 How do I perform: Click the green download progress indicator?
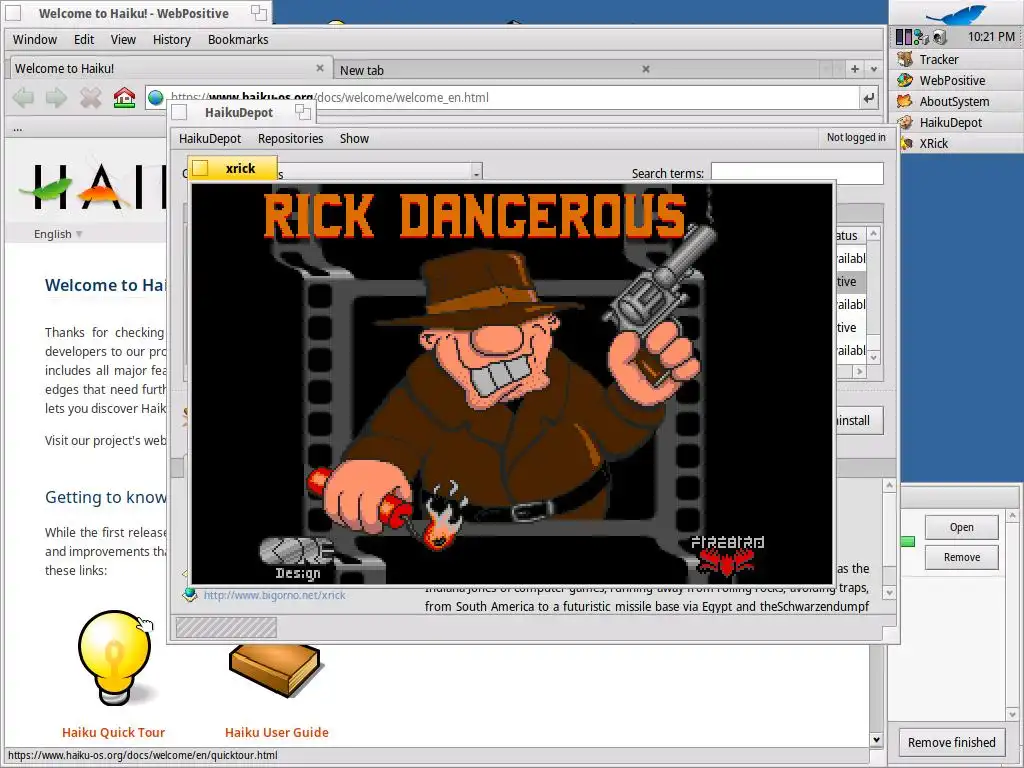[x=908, y=541]
